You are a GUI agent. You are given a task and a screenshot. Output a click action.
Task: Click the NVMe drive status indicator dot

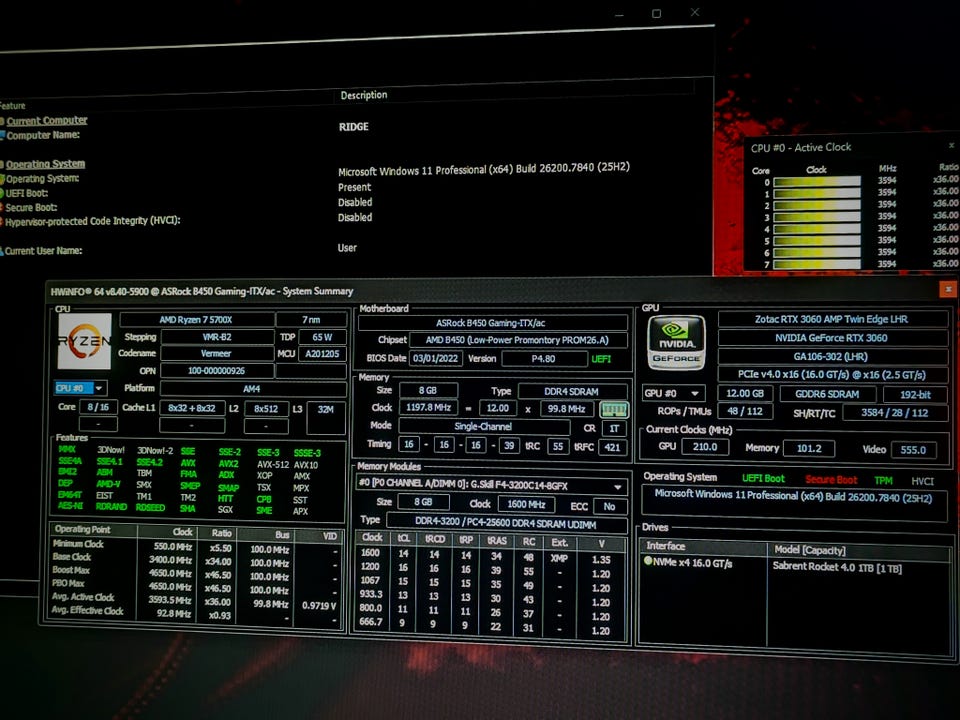648,560
